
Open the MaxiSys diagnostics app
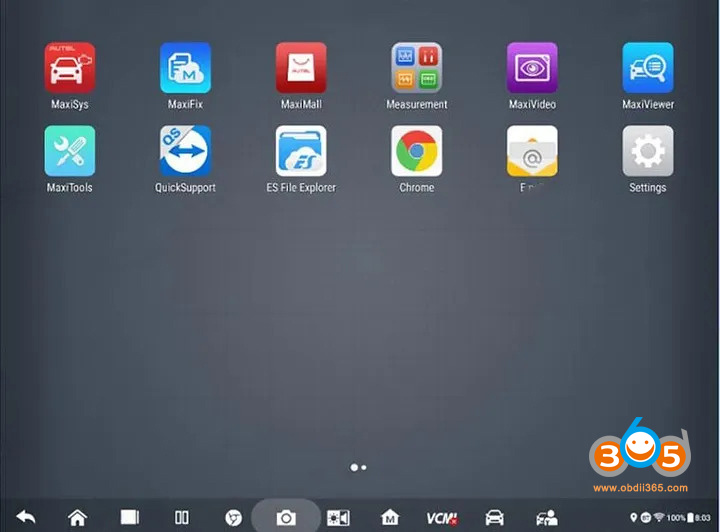[x=70, y=68]
